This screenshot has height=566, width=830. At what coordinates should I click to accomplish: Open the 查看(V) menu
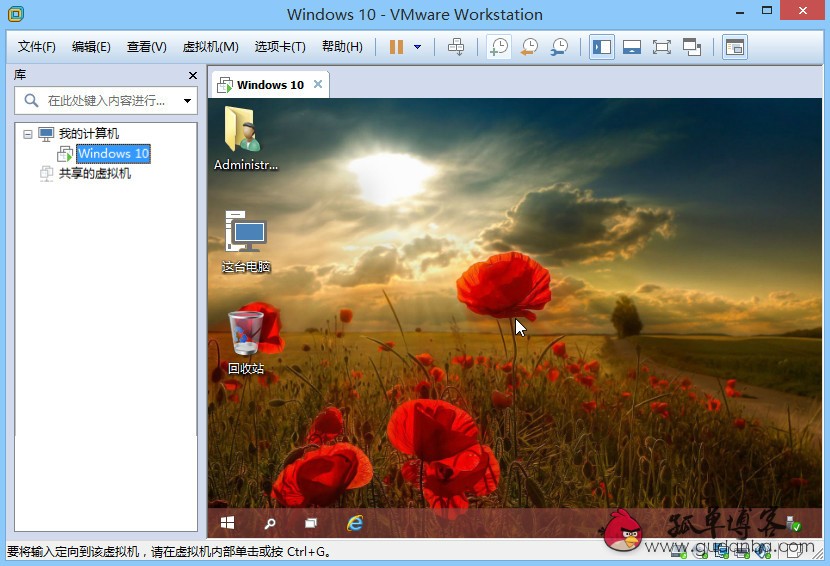coord(147,47)
